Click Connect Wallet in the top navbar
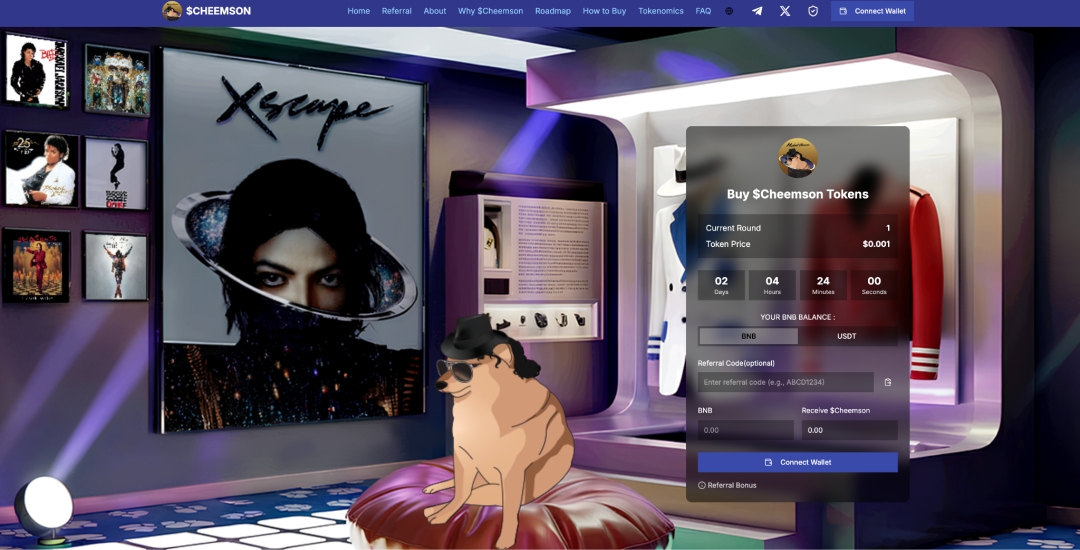Viewport: 1080px width, 550px height. (872, 11)
